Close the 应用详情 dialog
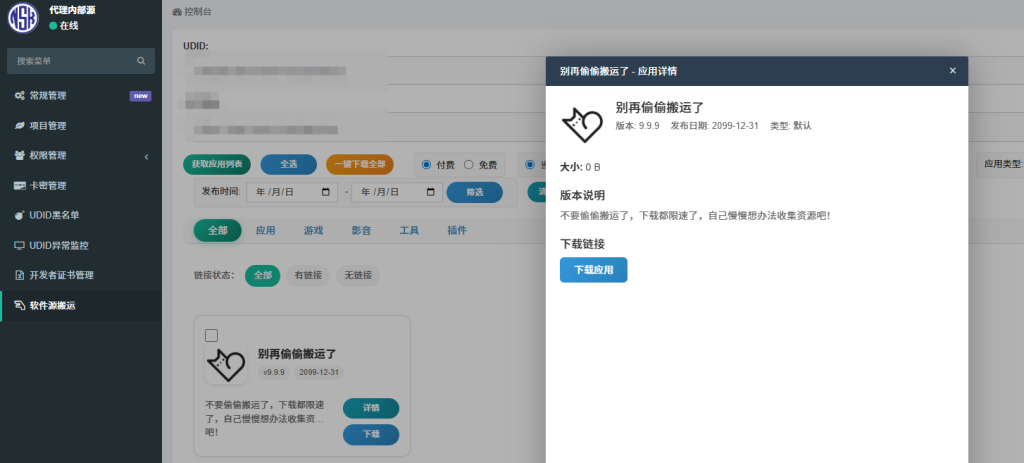The image size is (1024, 463). tap(953, 71)
